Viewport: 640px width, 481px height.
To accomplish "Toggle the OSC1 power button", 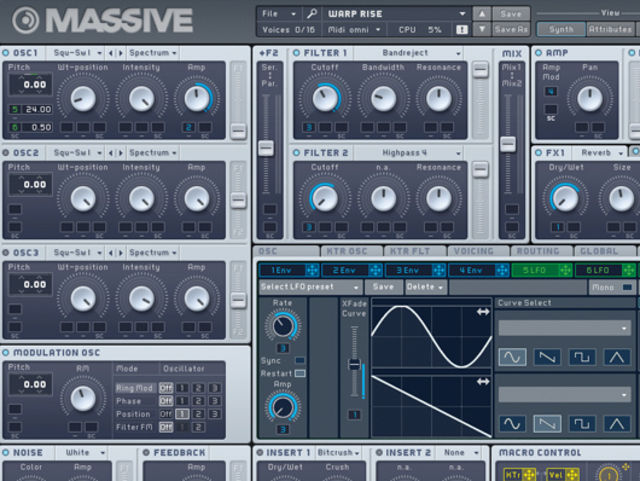I will click(6, 53).
